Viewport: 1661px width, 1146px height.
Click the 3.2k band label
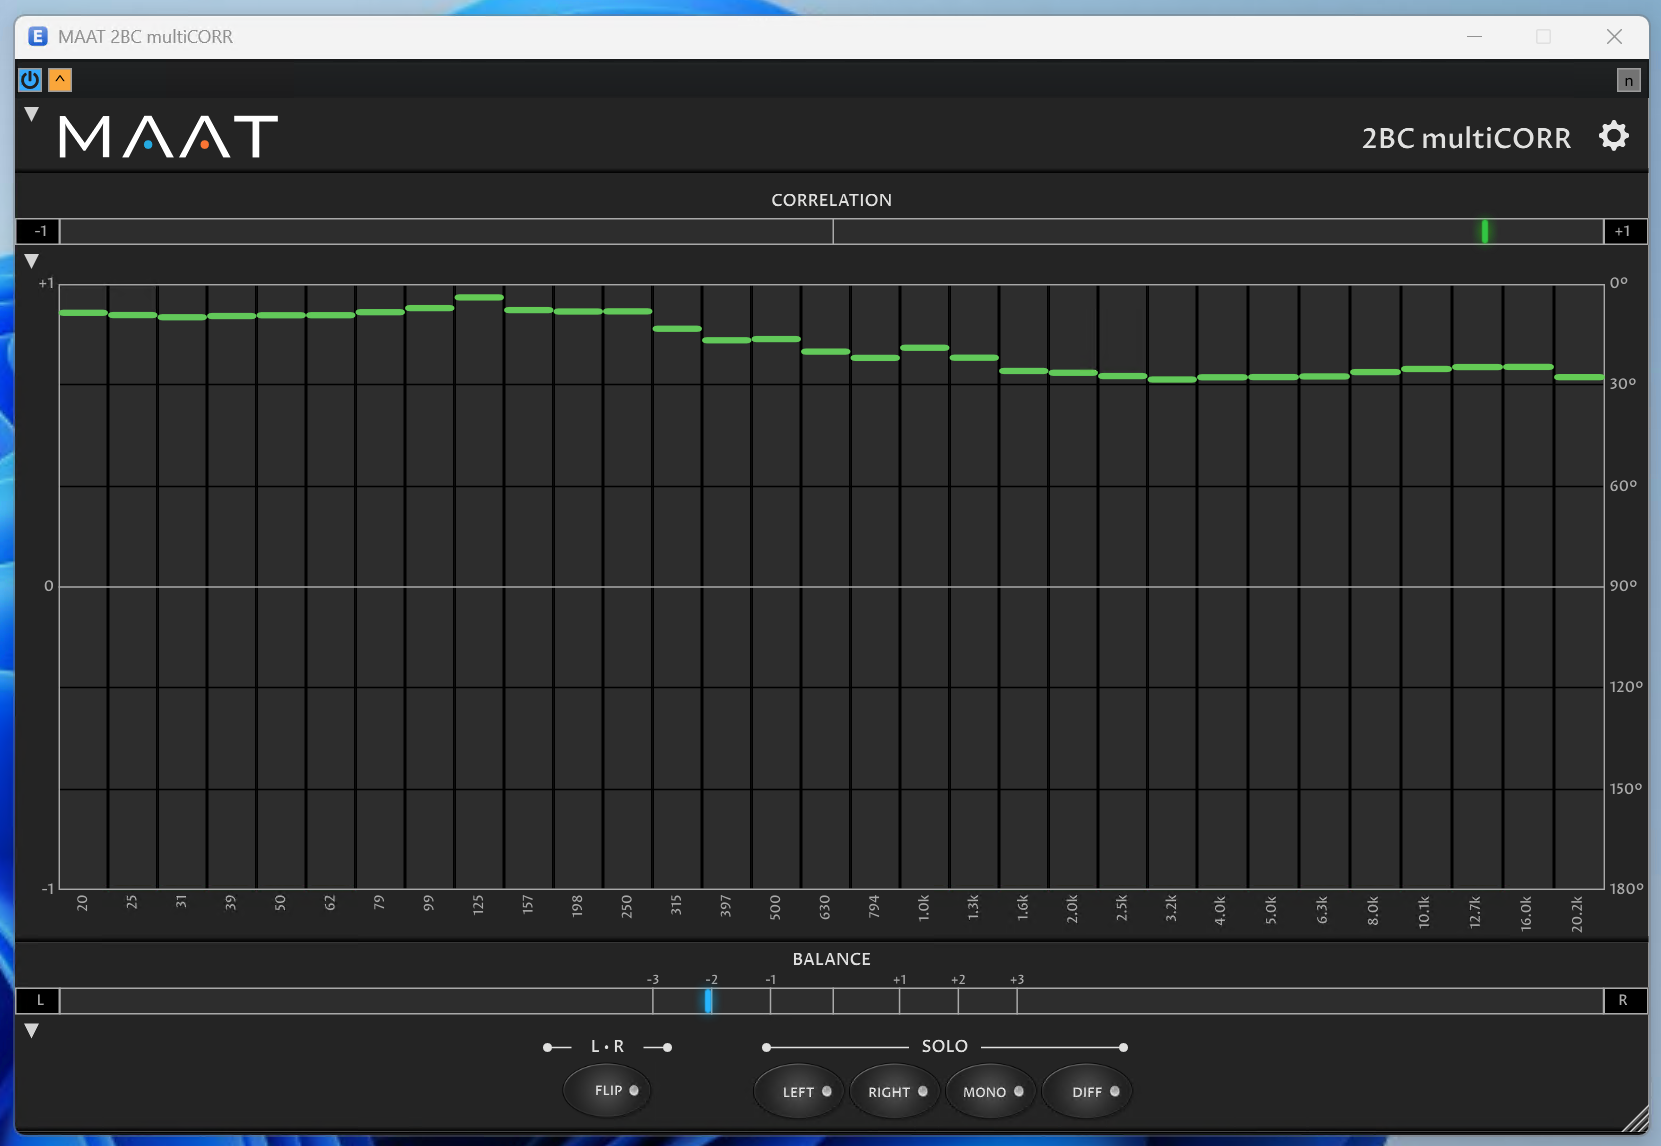coord(1171,908)
